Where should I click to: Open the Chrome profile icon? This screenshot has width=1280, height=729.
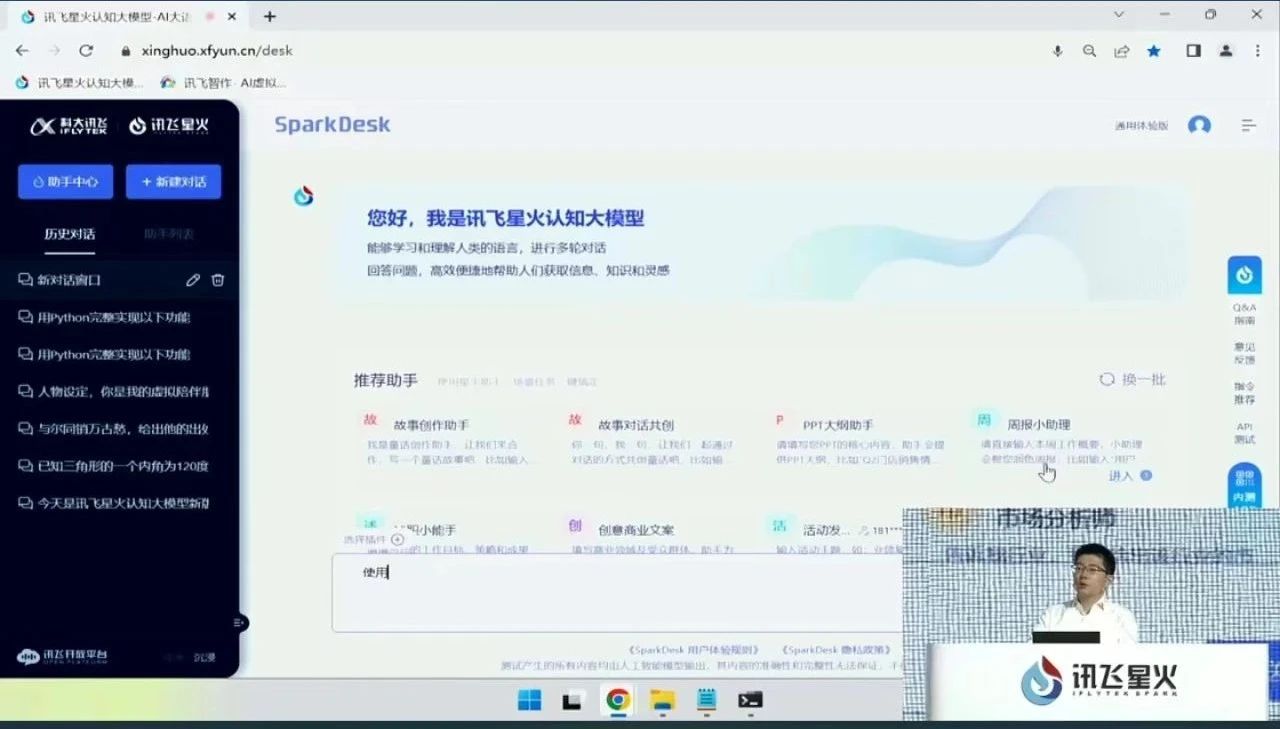point(1226,51)
